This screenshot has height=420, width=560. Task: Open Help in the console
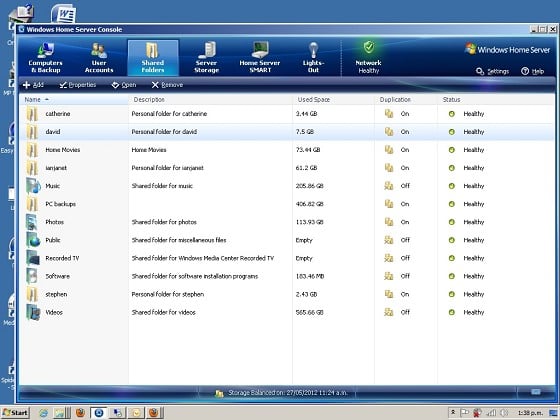(x=532, y=71)
